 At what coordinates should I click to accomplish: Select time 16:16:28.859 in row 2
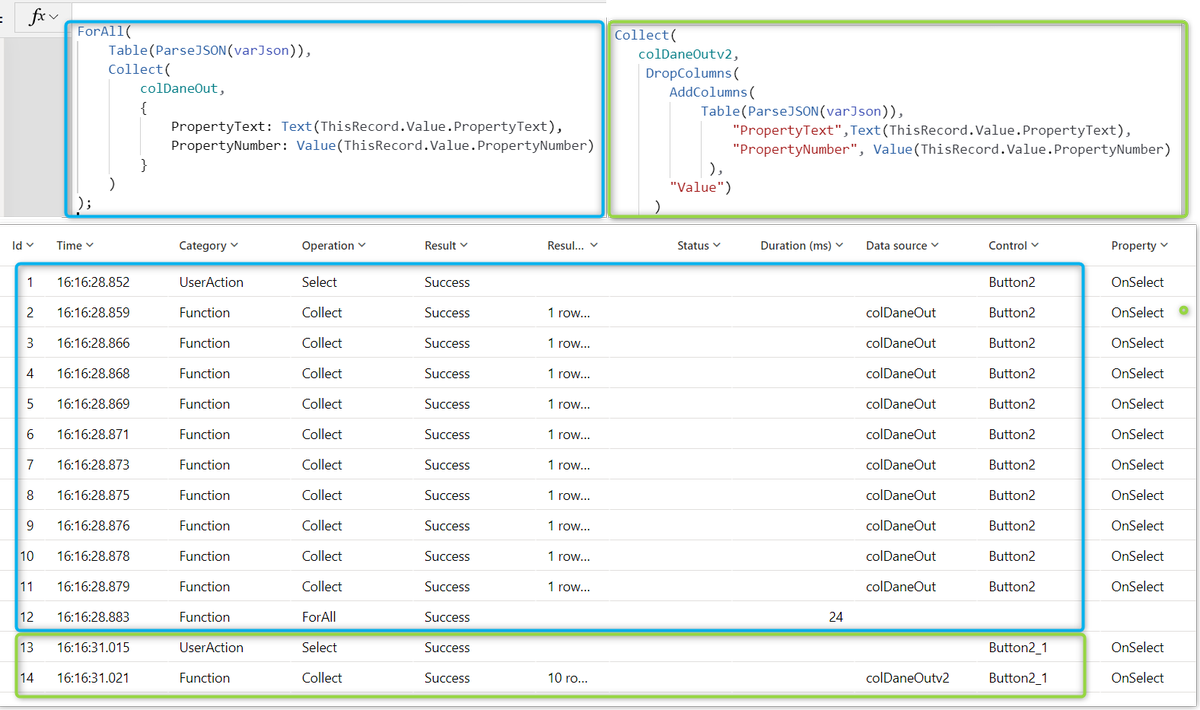coord(93,313)
